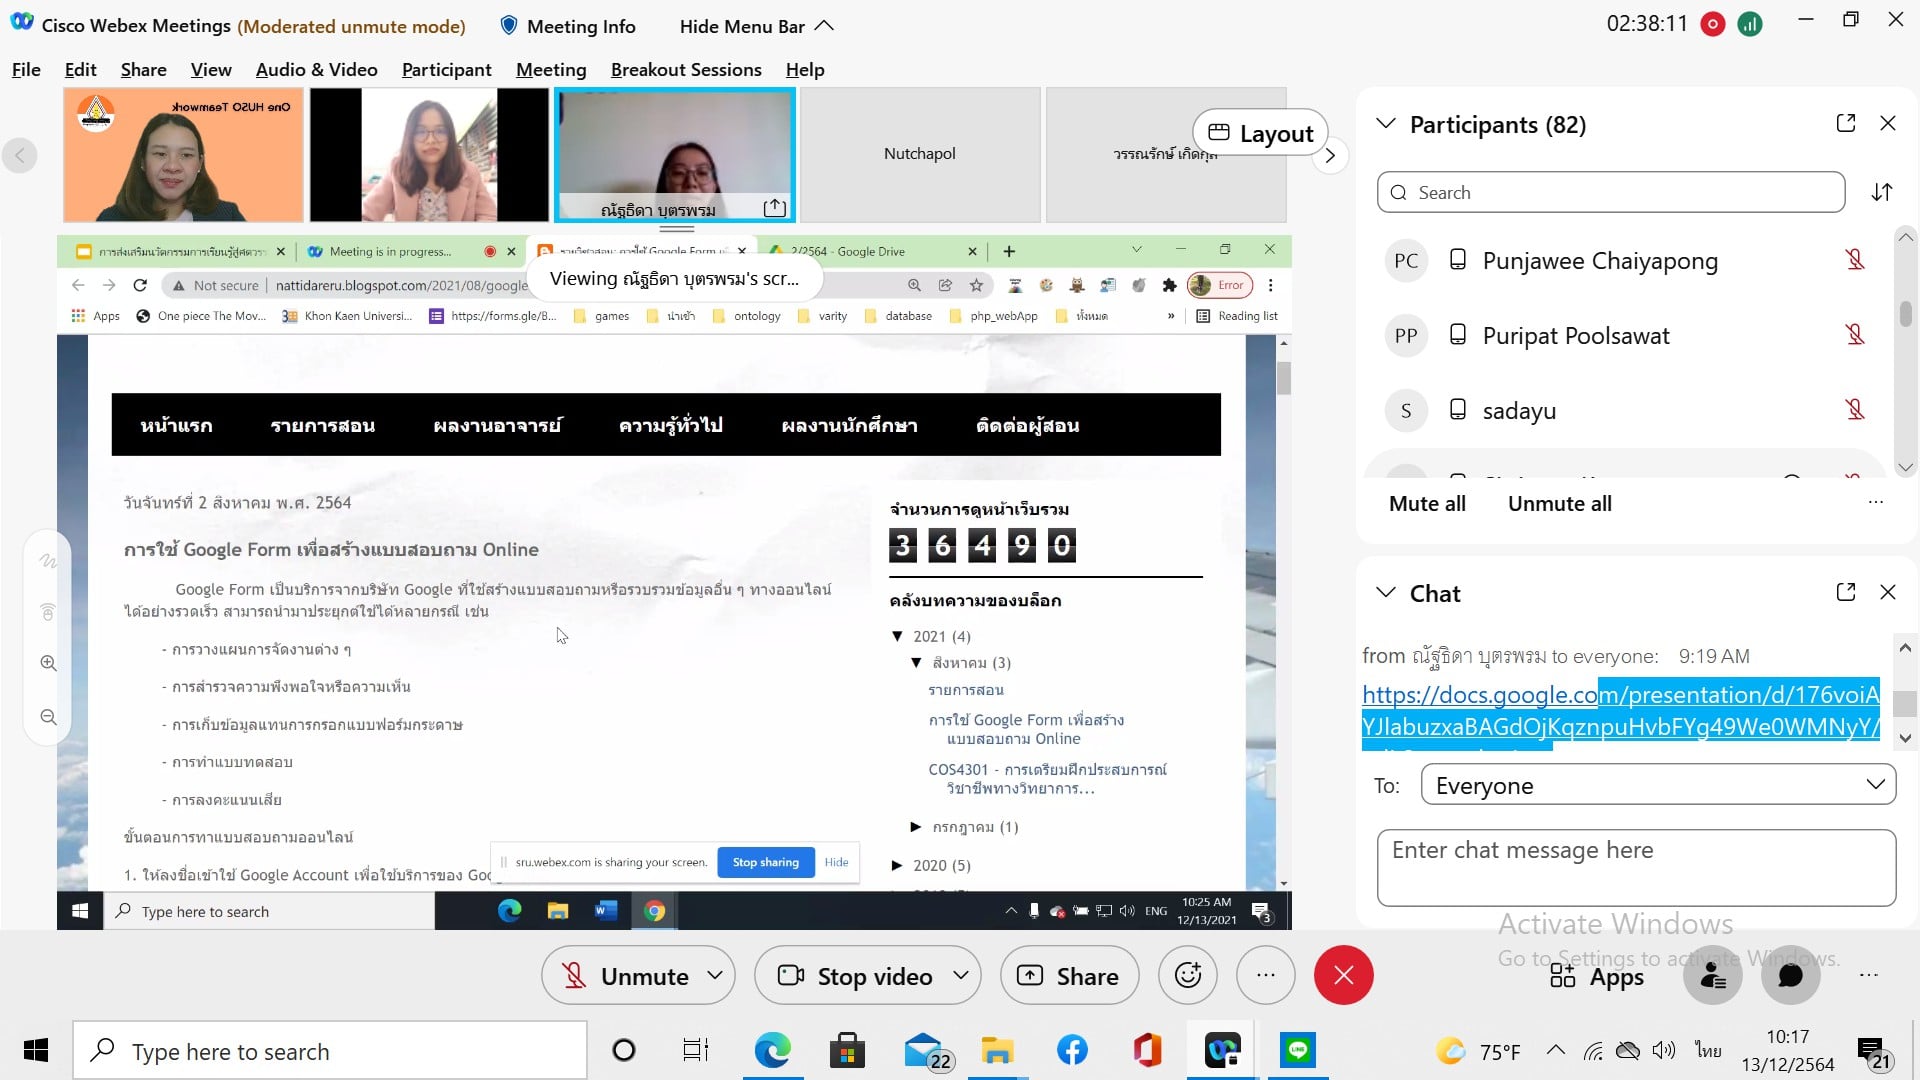Unmute Punjawee Chaiyapong's microphone icon
Image resolution: width=1920 pixels, height=1080 pixels.
coord(1855,260)
